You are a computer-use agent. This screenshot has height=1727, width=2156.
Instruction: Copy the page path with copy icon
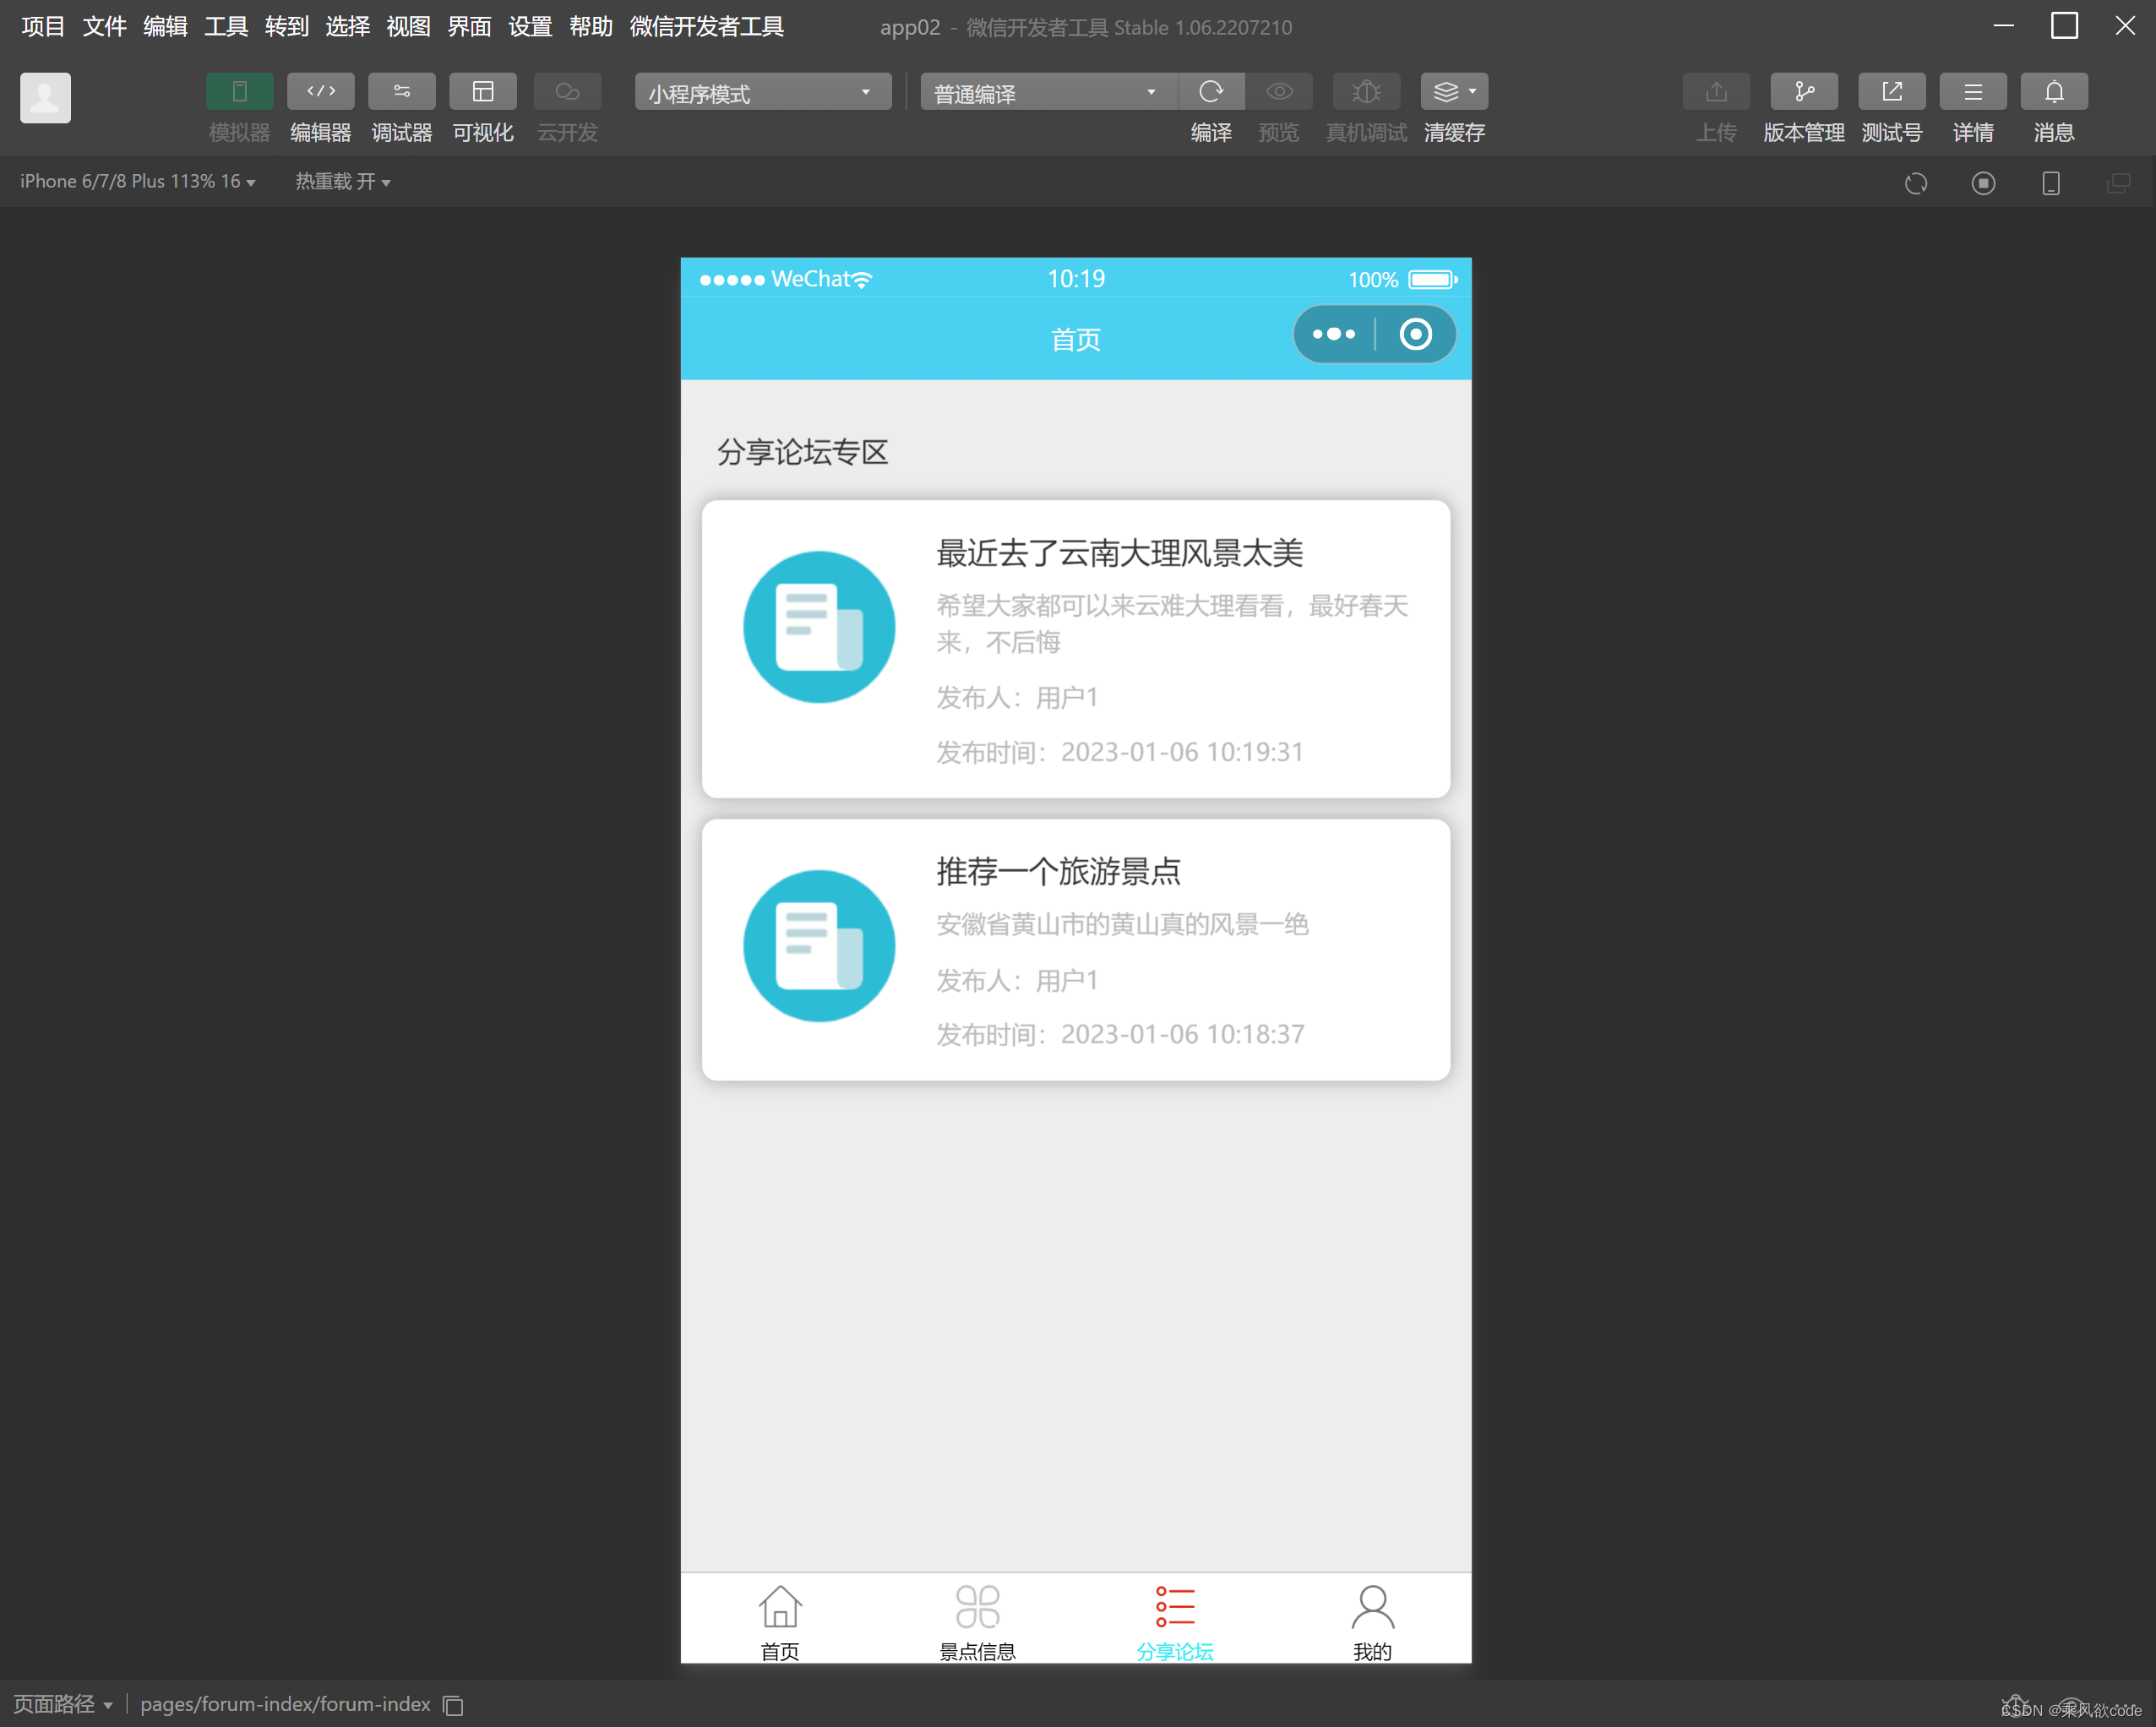452,1705
